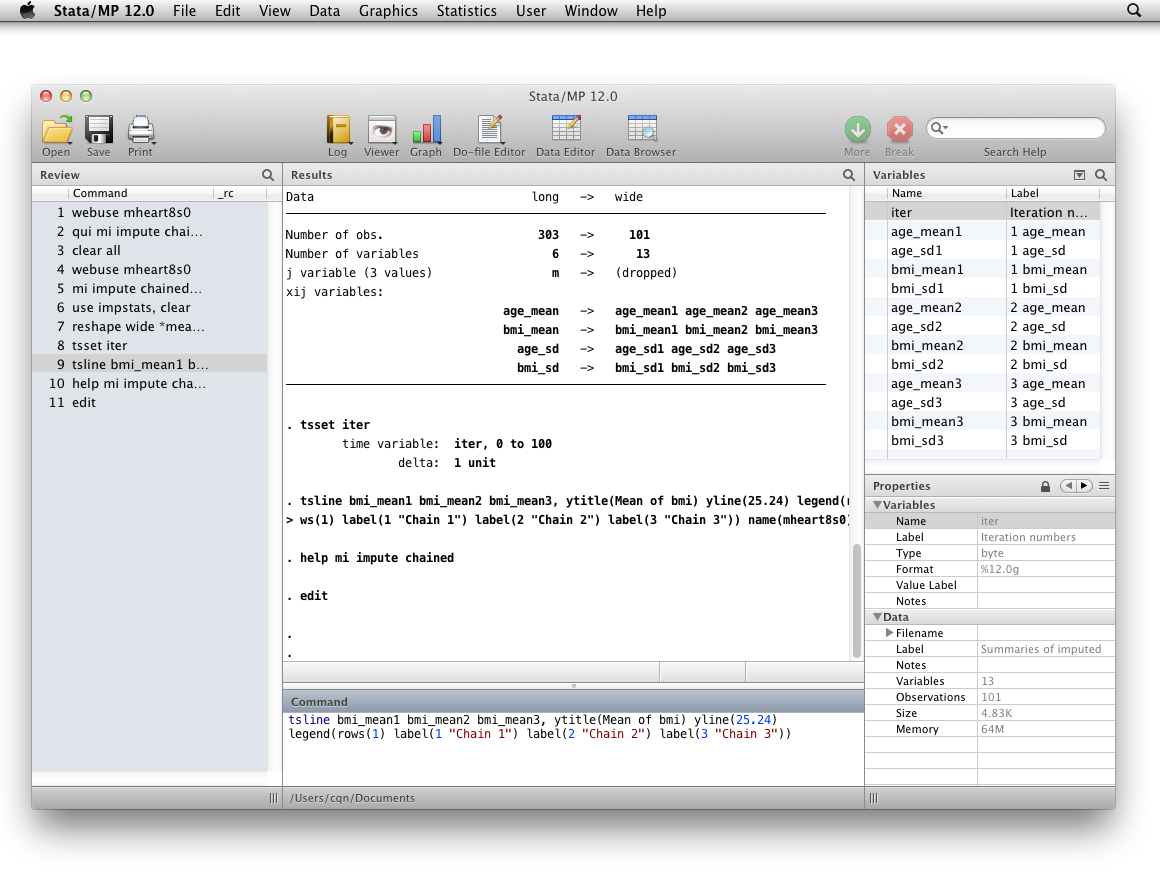Select the 'bmi_mean3' variable
This screenshot has height=876, width=1160.
click(982, 421)
